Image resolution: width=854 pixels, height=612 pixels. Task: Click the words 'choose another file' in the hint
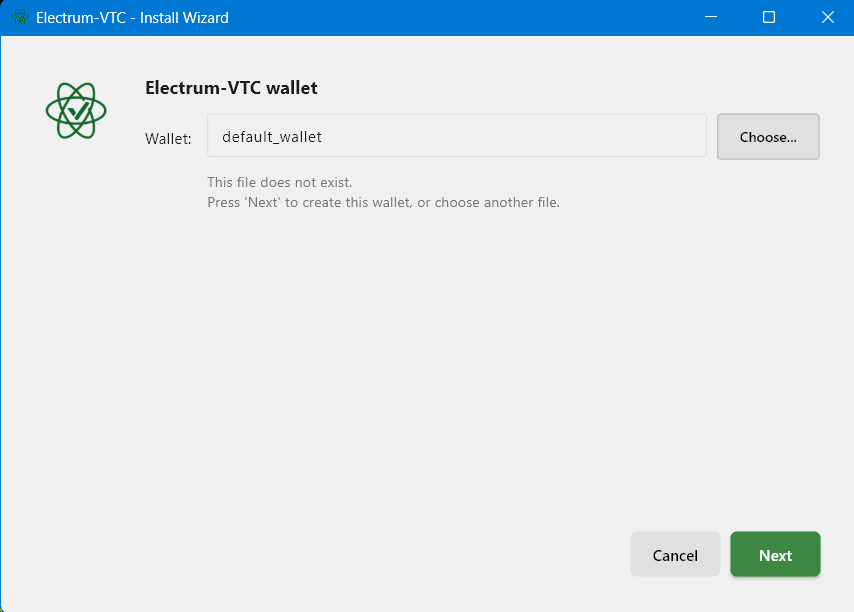tap(496, 203)
